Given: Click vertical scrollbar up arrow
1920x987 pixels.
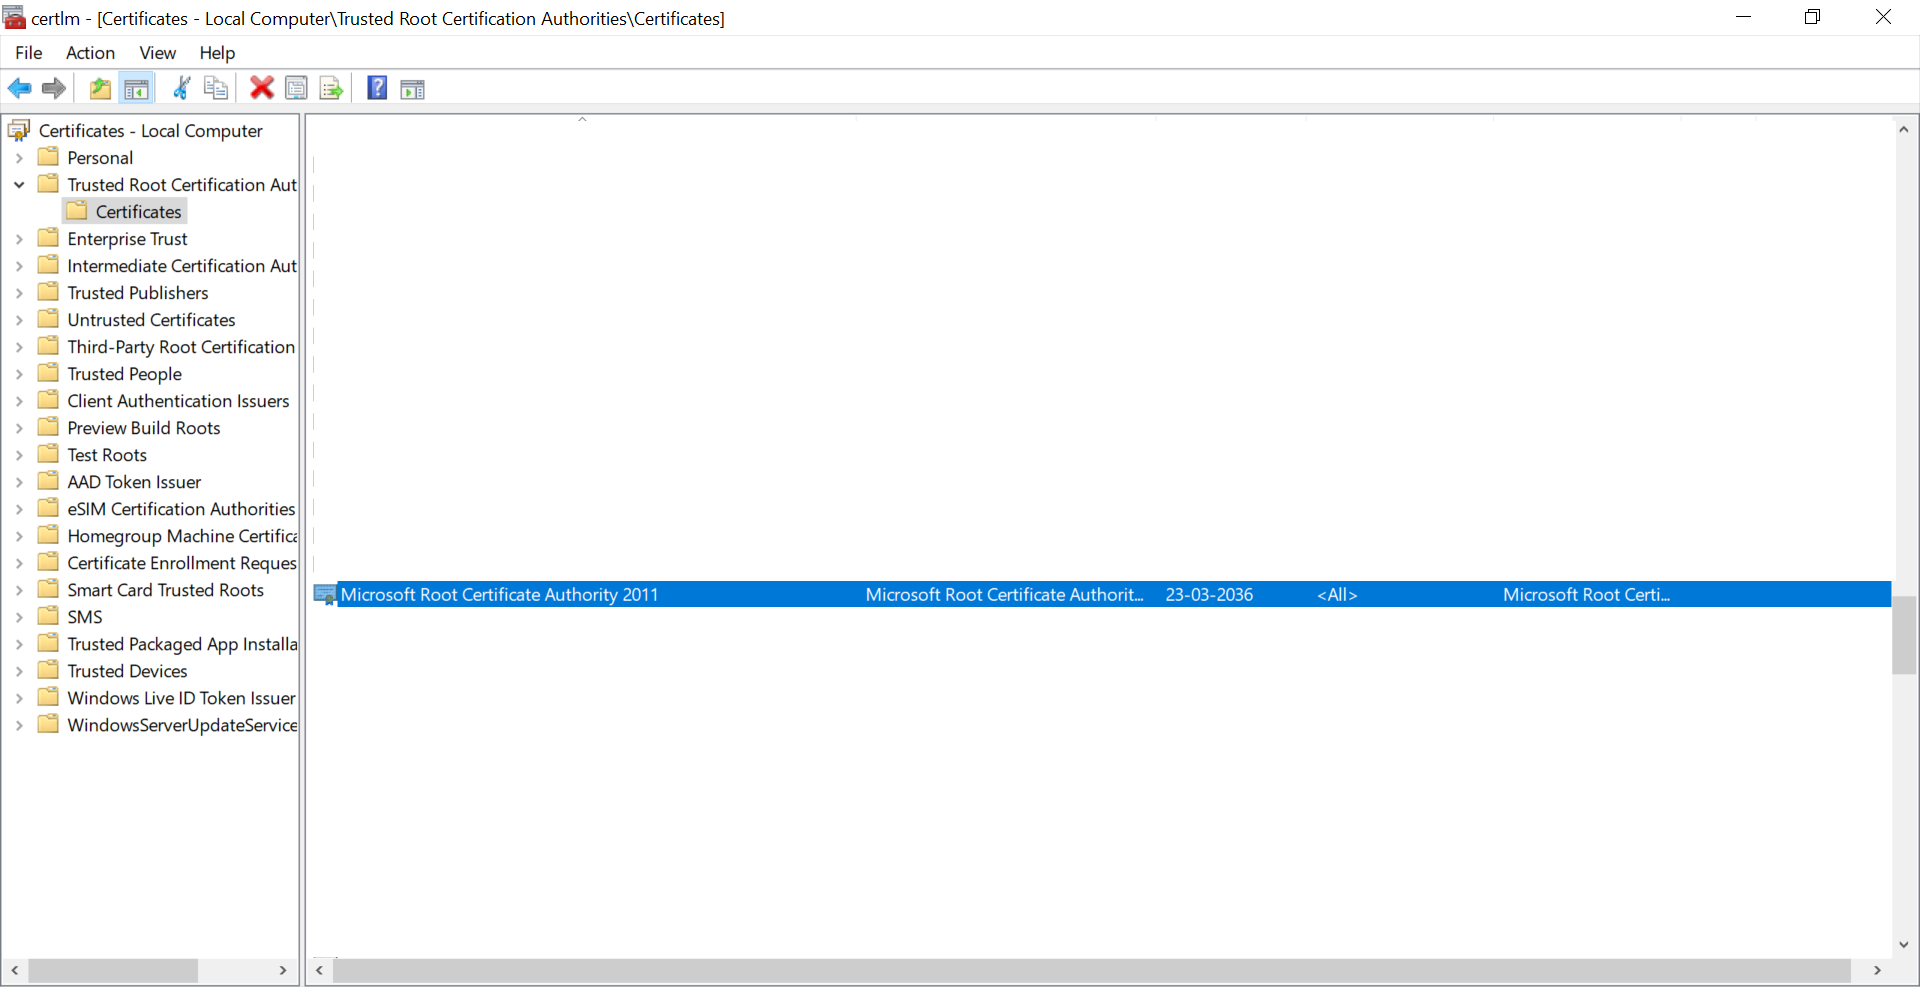Looking at the screenshot, I should (1904, 129).
